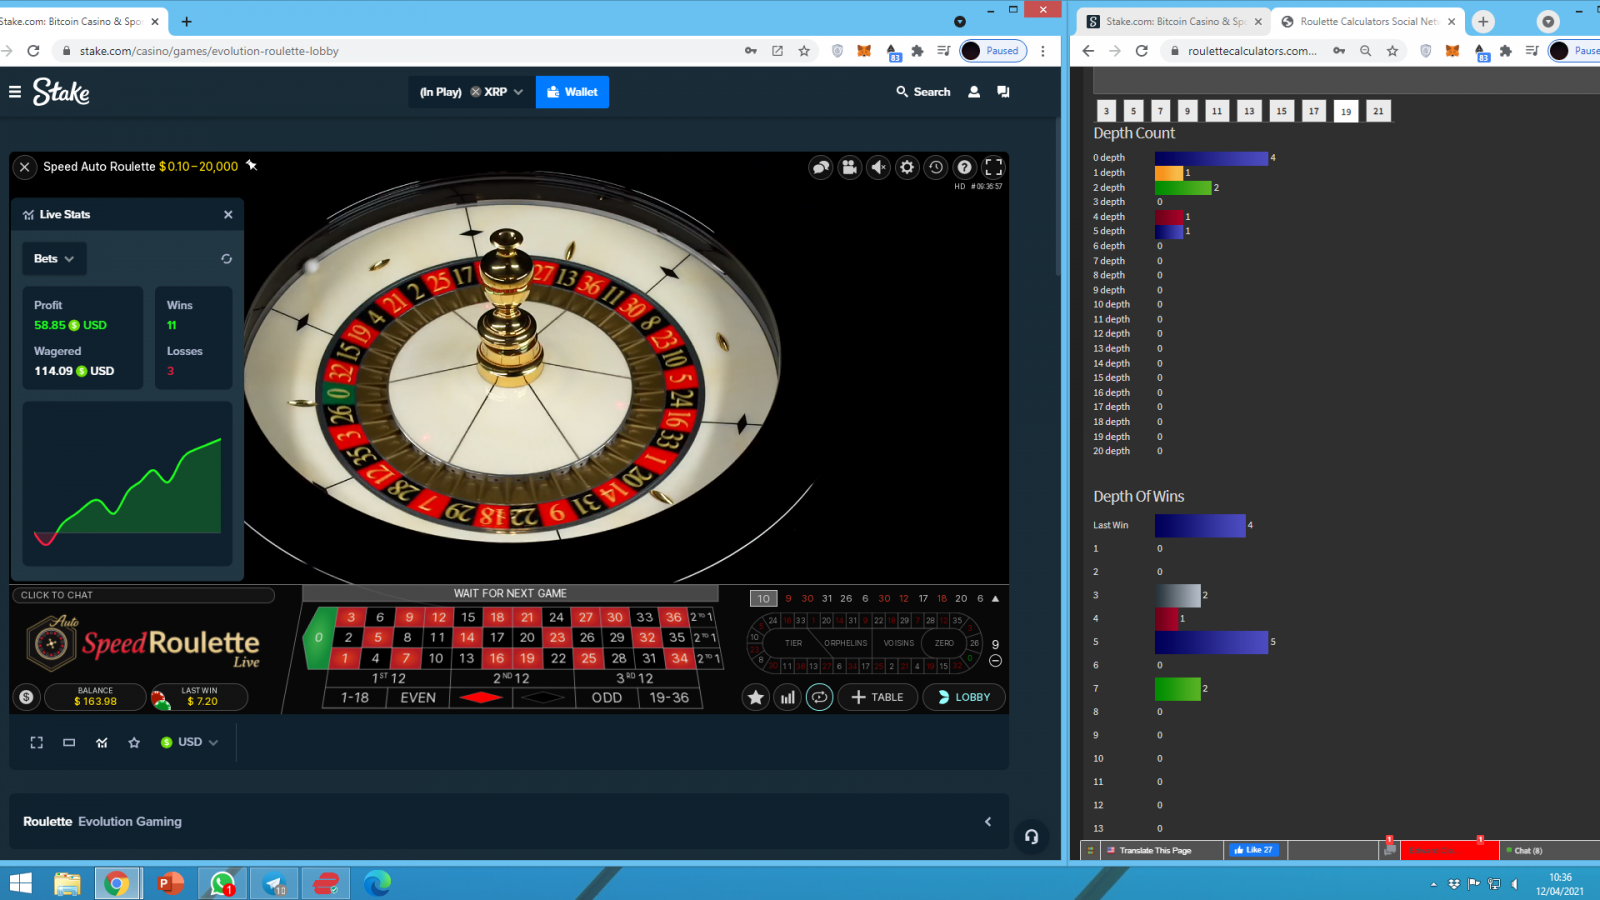Open video quality camera icon
Image resolution: width=1600 pixels, height=900 pixels.
point(850,167)
